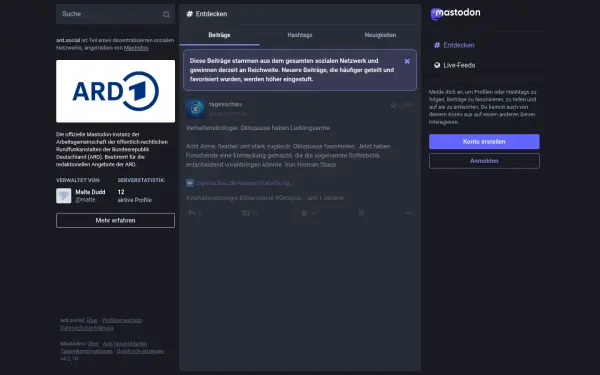Favourite the tagesschau post with the star
This screenshot has height=375, width=600.
(x=304, y=213)
